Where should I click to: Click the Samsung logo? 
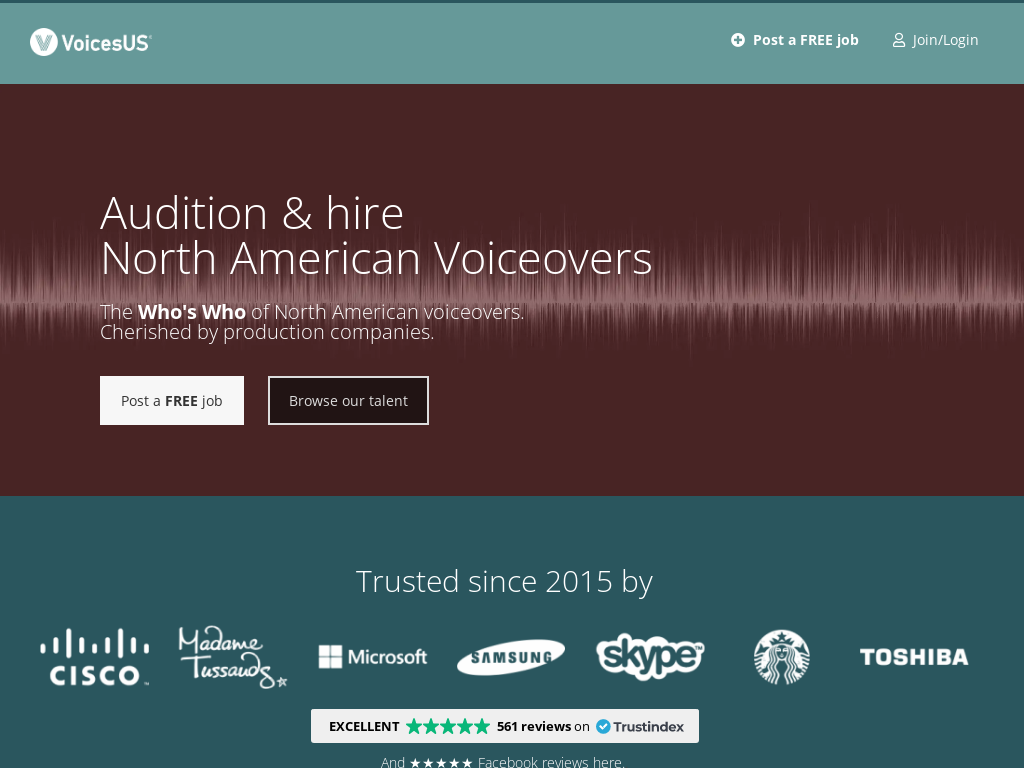tap(511, 657)
